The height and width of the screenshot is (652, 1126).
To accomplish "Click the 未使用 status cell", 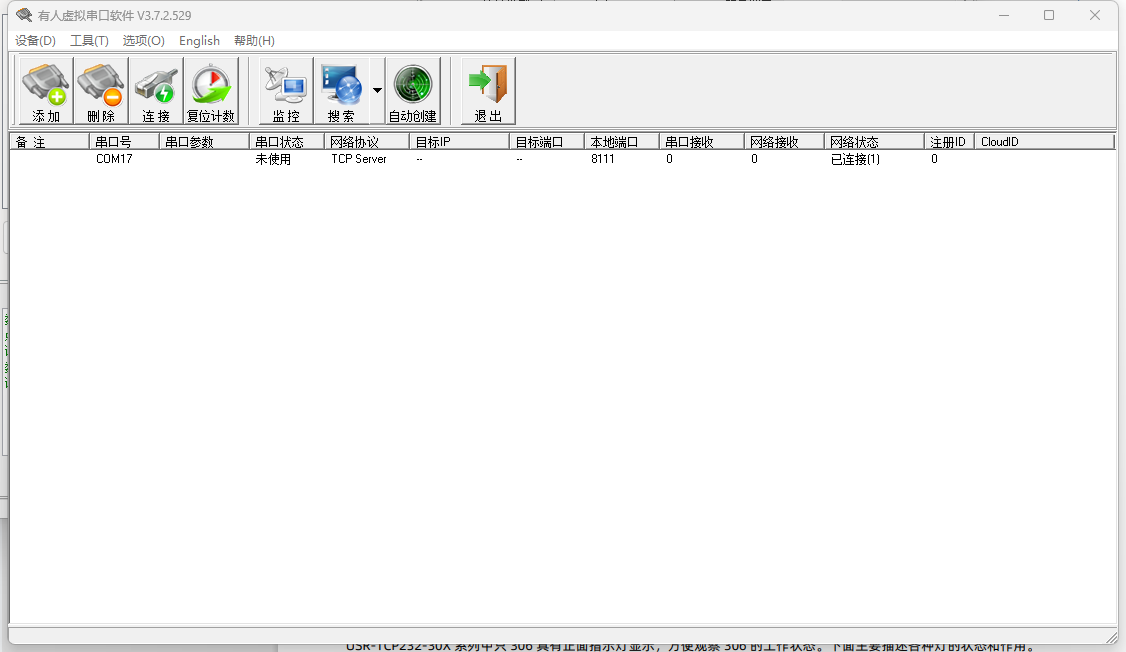I will pyautogui.click(x=273, y=159).
